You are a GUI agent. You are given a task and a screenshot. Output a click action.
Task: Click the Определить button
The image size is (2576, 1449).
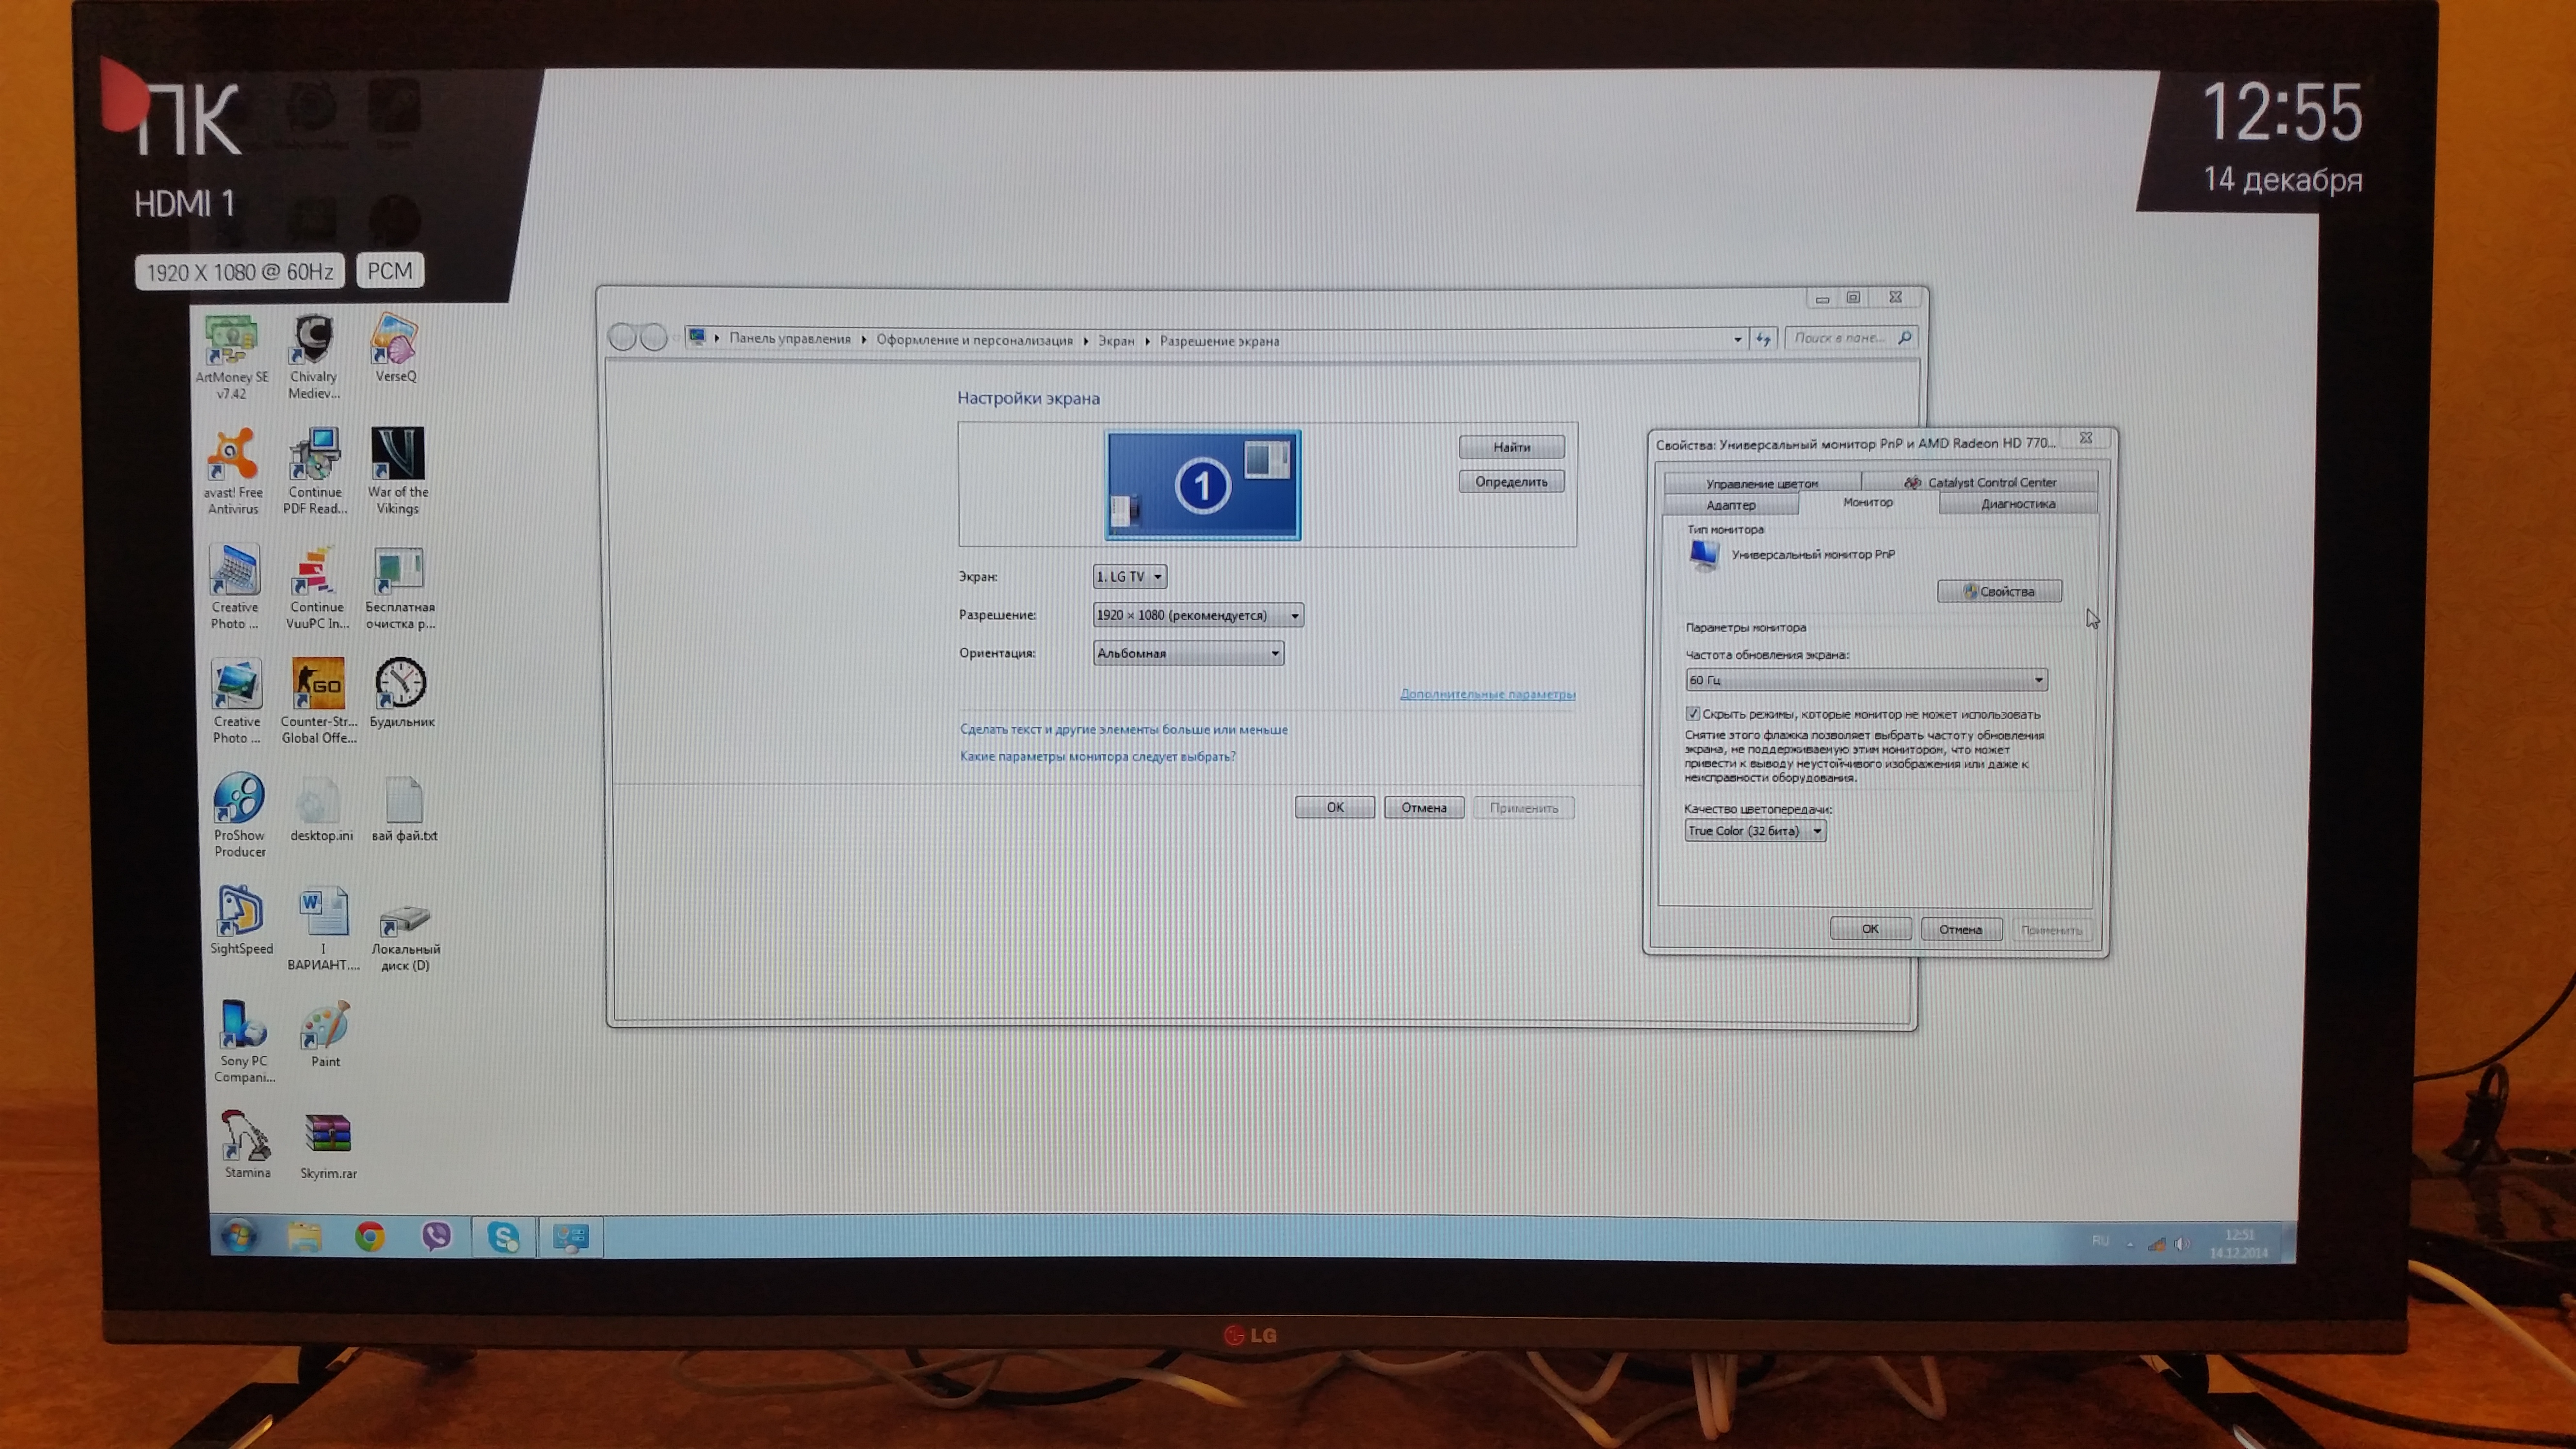click(x=1511, y=482)
